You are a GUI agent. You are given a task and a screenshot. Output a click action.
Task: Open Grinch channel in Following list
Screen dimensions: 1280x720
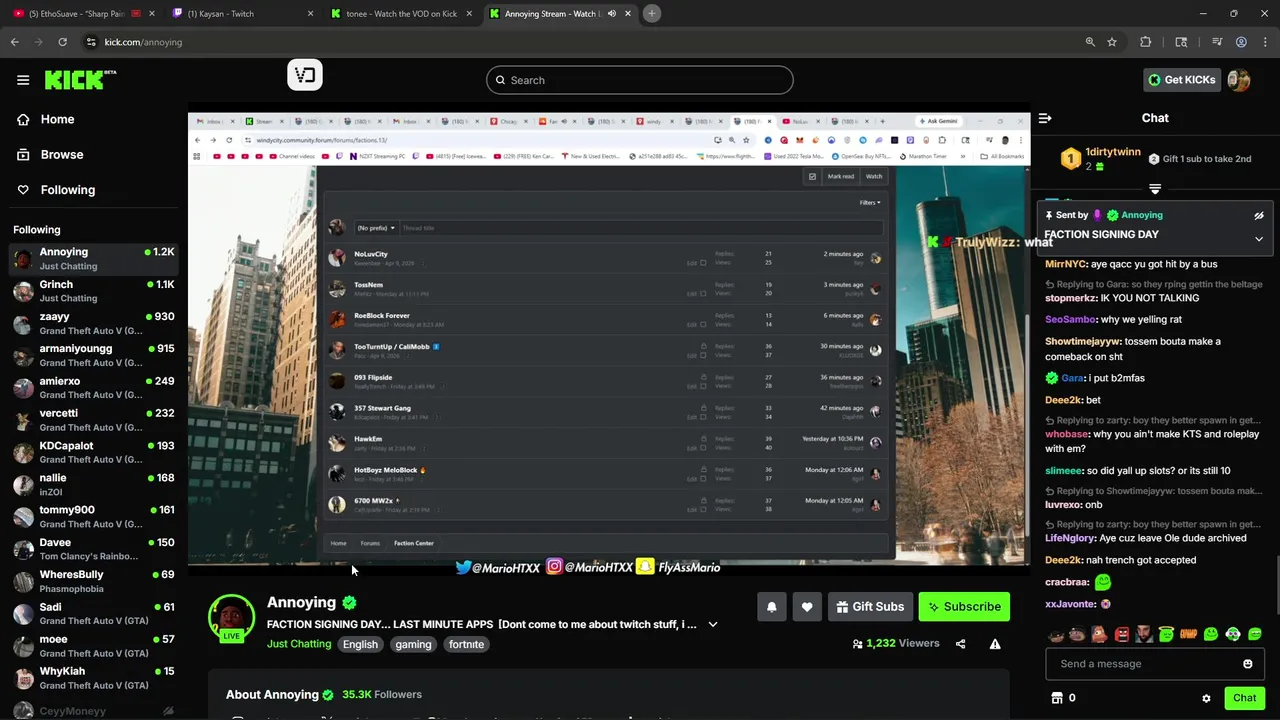pos(94,291)
